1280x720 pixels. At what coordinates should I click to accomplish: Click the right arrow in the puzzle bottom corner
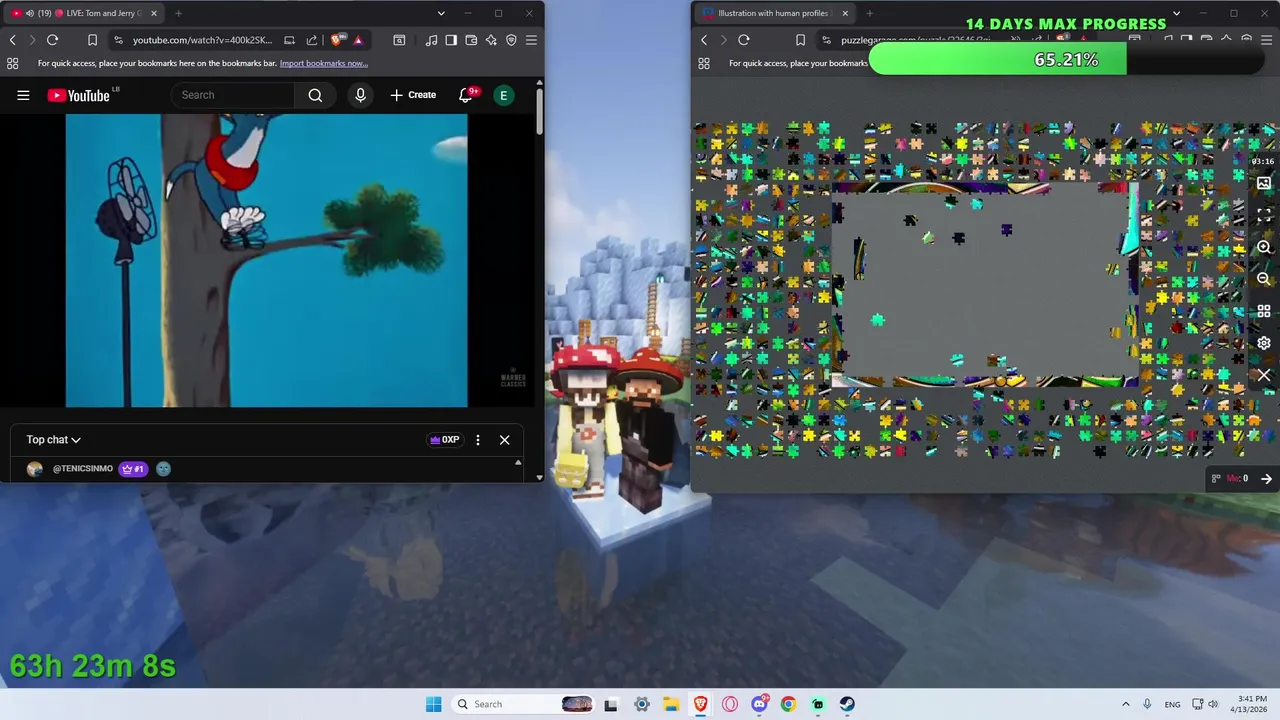click(x=1266, y=479)
